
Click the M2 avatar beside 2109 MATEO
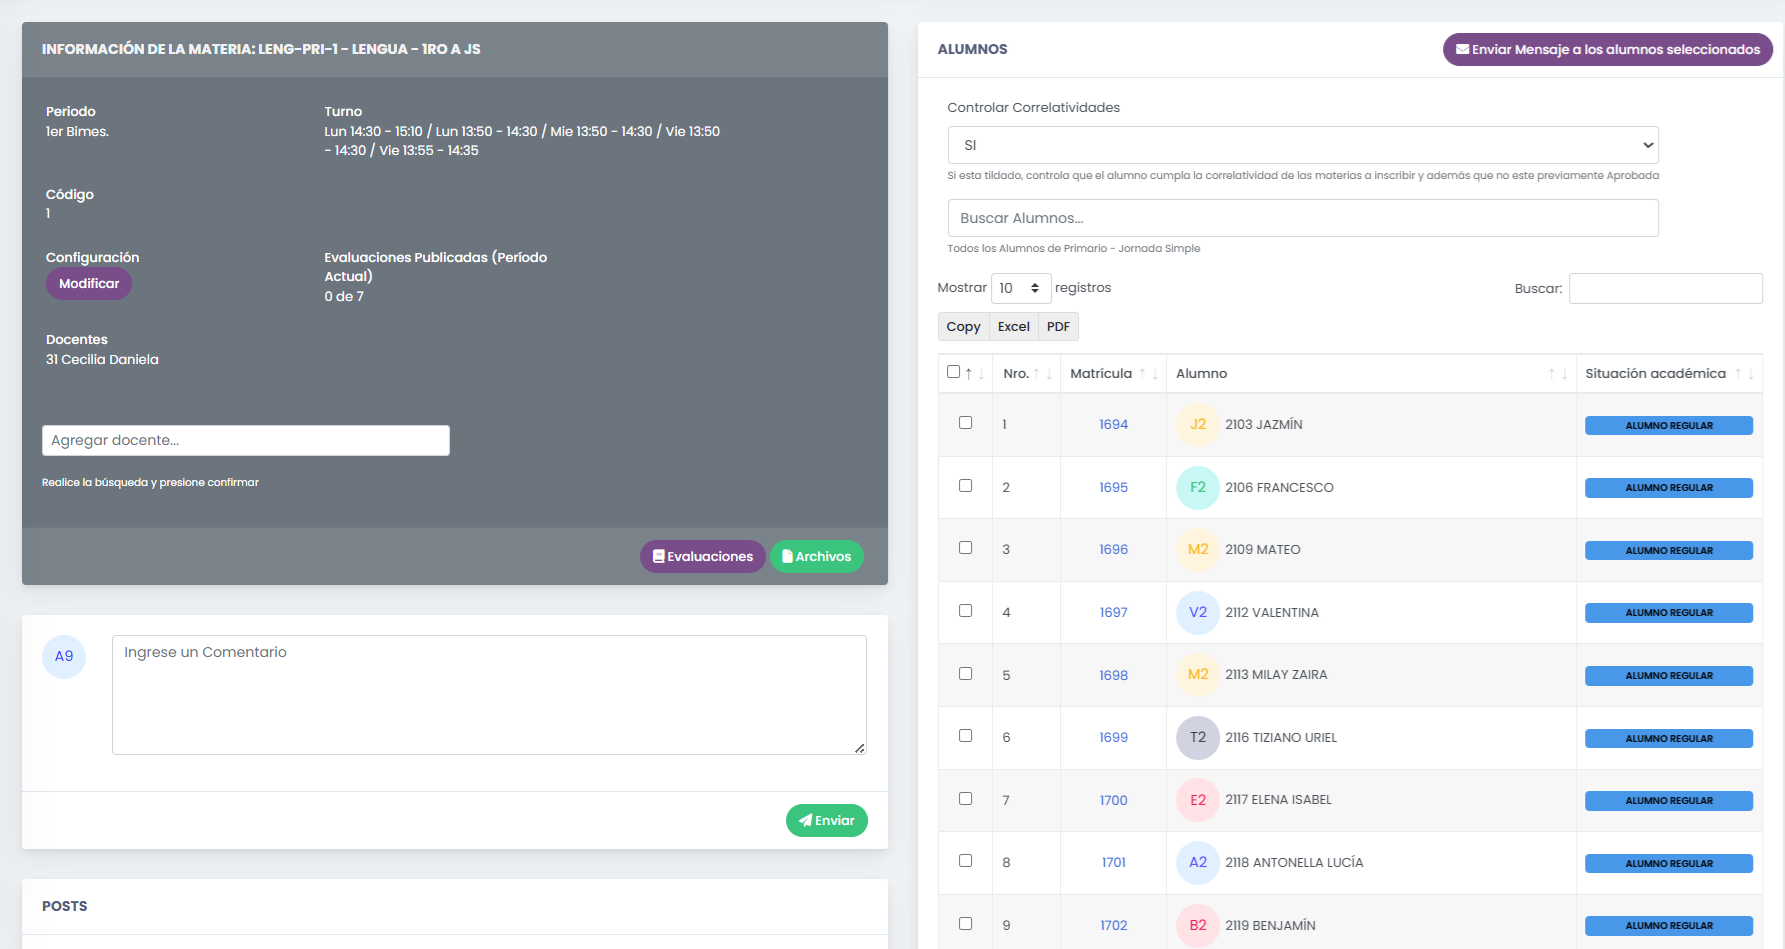tap(1197, 550)
